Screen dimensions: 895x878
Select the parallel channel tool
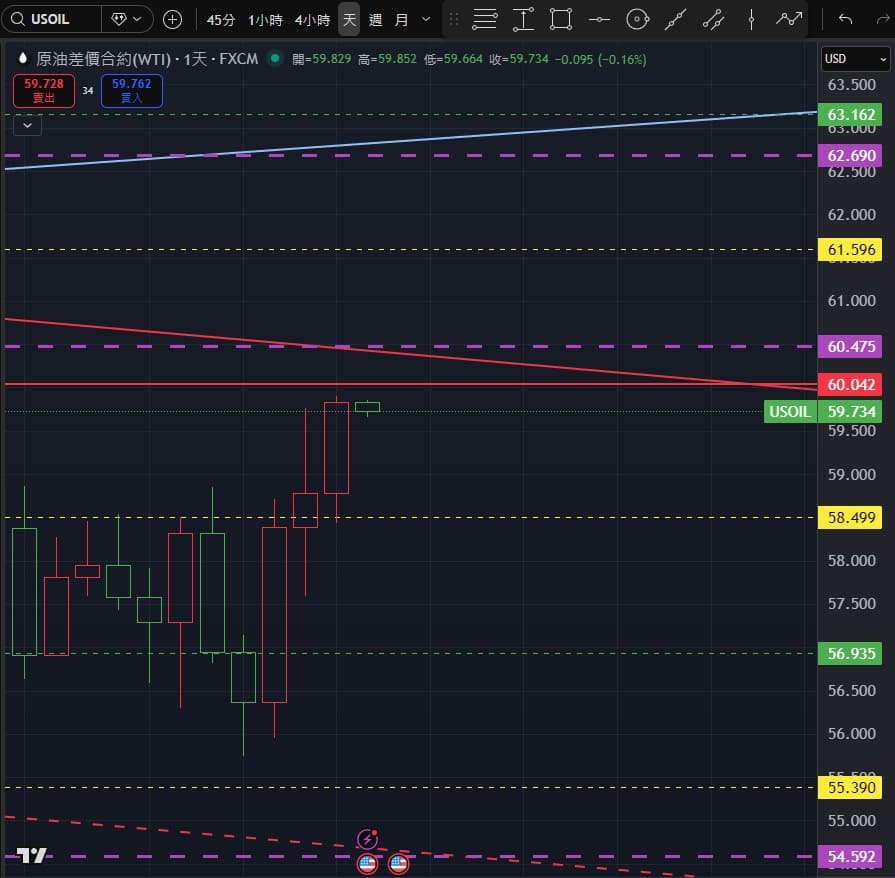click(713, 19)
